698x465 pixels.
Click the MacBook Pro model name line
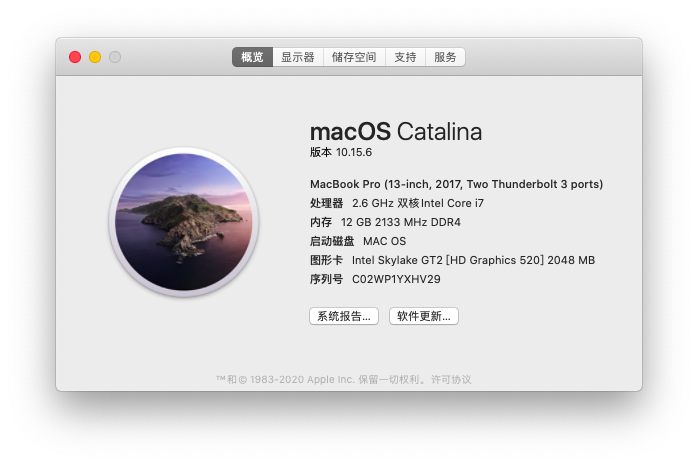pos(456,184)
